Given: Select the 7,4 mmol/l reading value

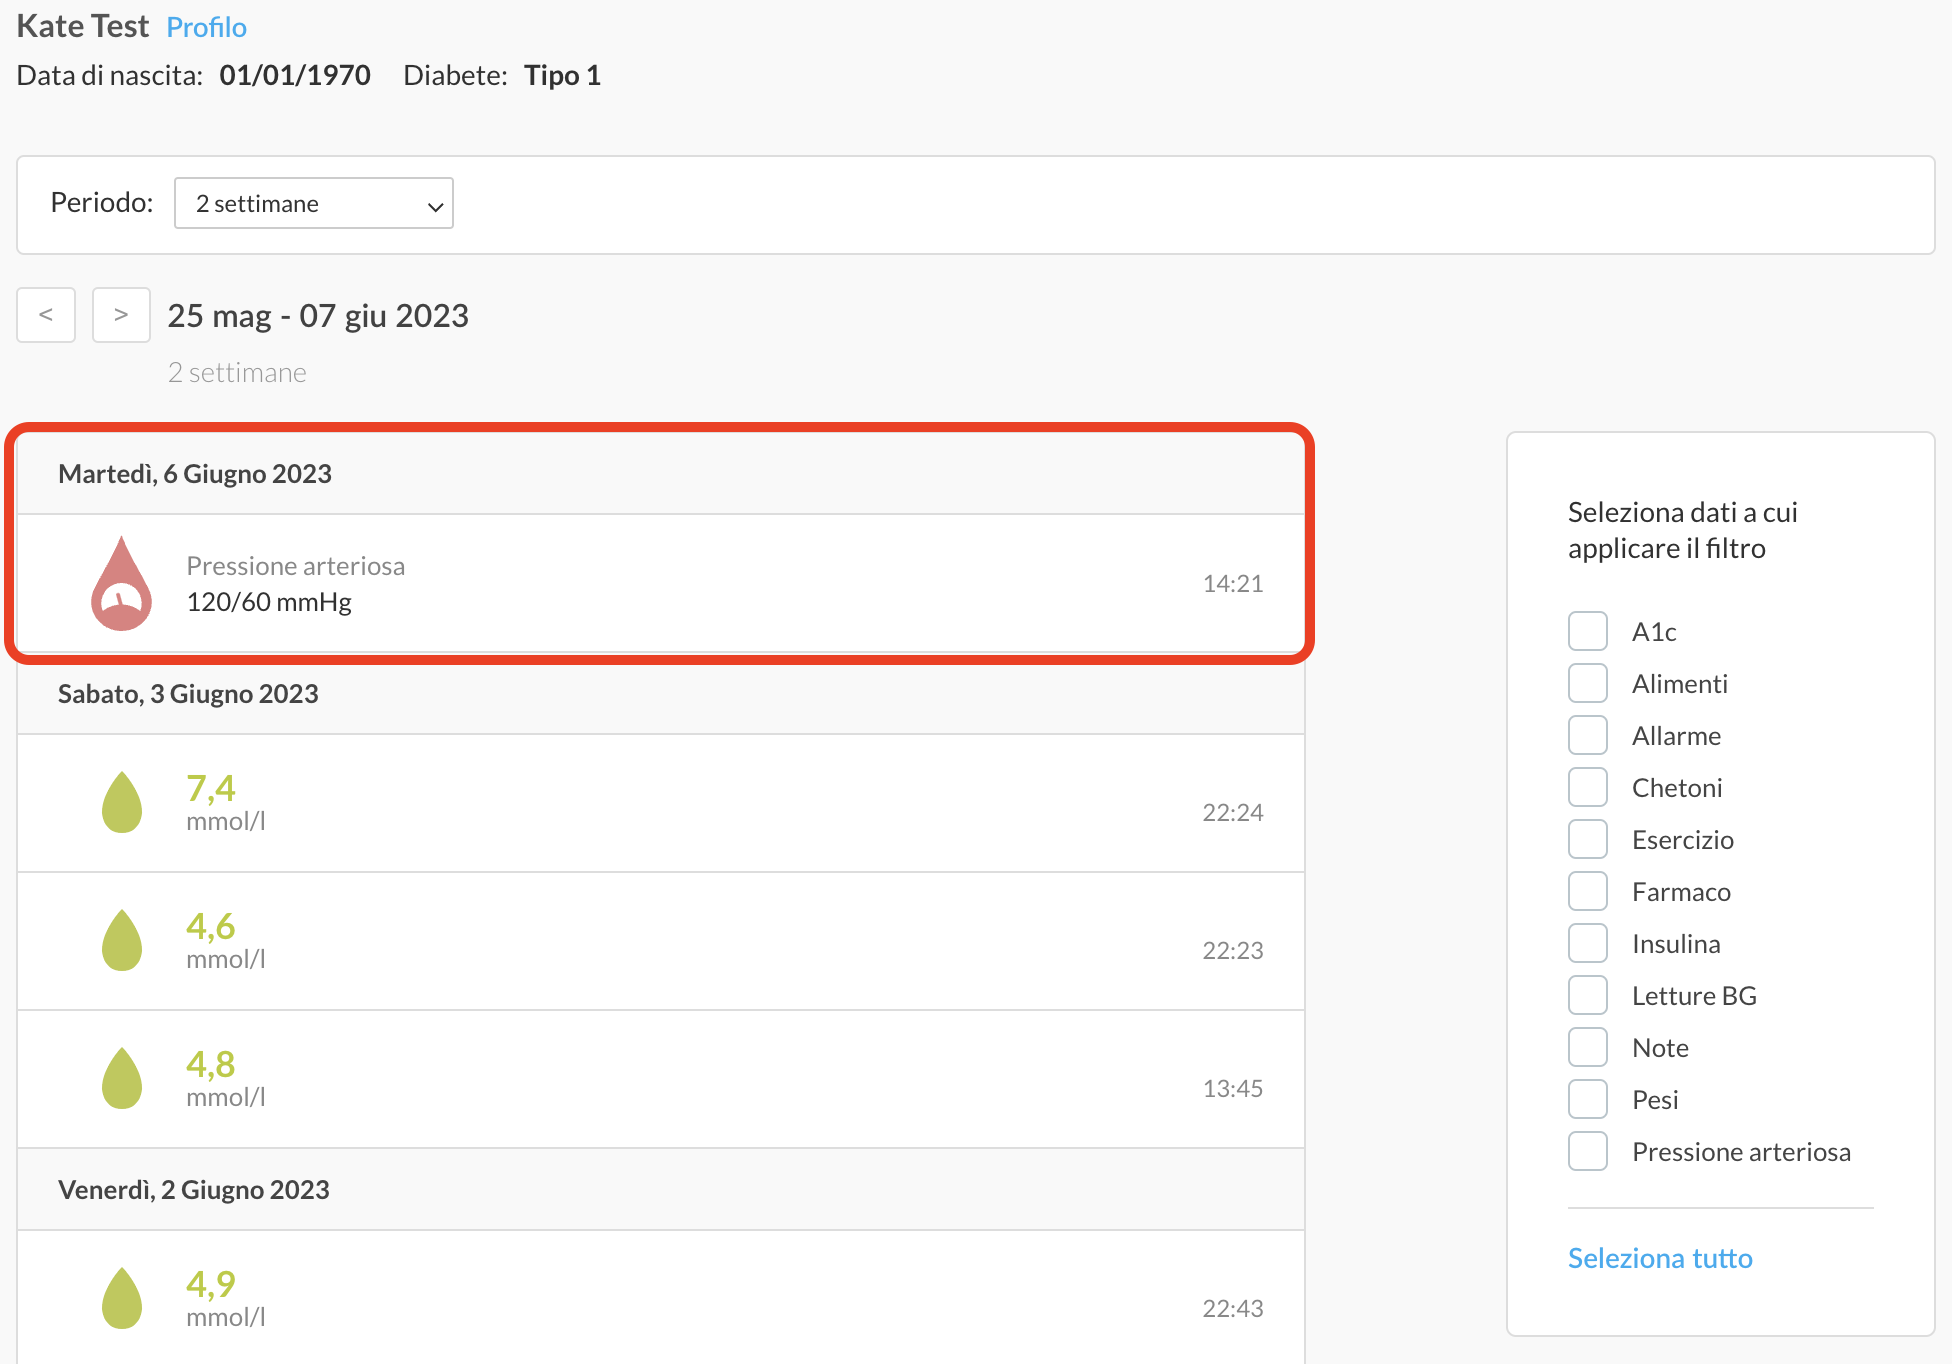Looking at the screenshot, I should pos(211,788).
